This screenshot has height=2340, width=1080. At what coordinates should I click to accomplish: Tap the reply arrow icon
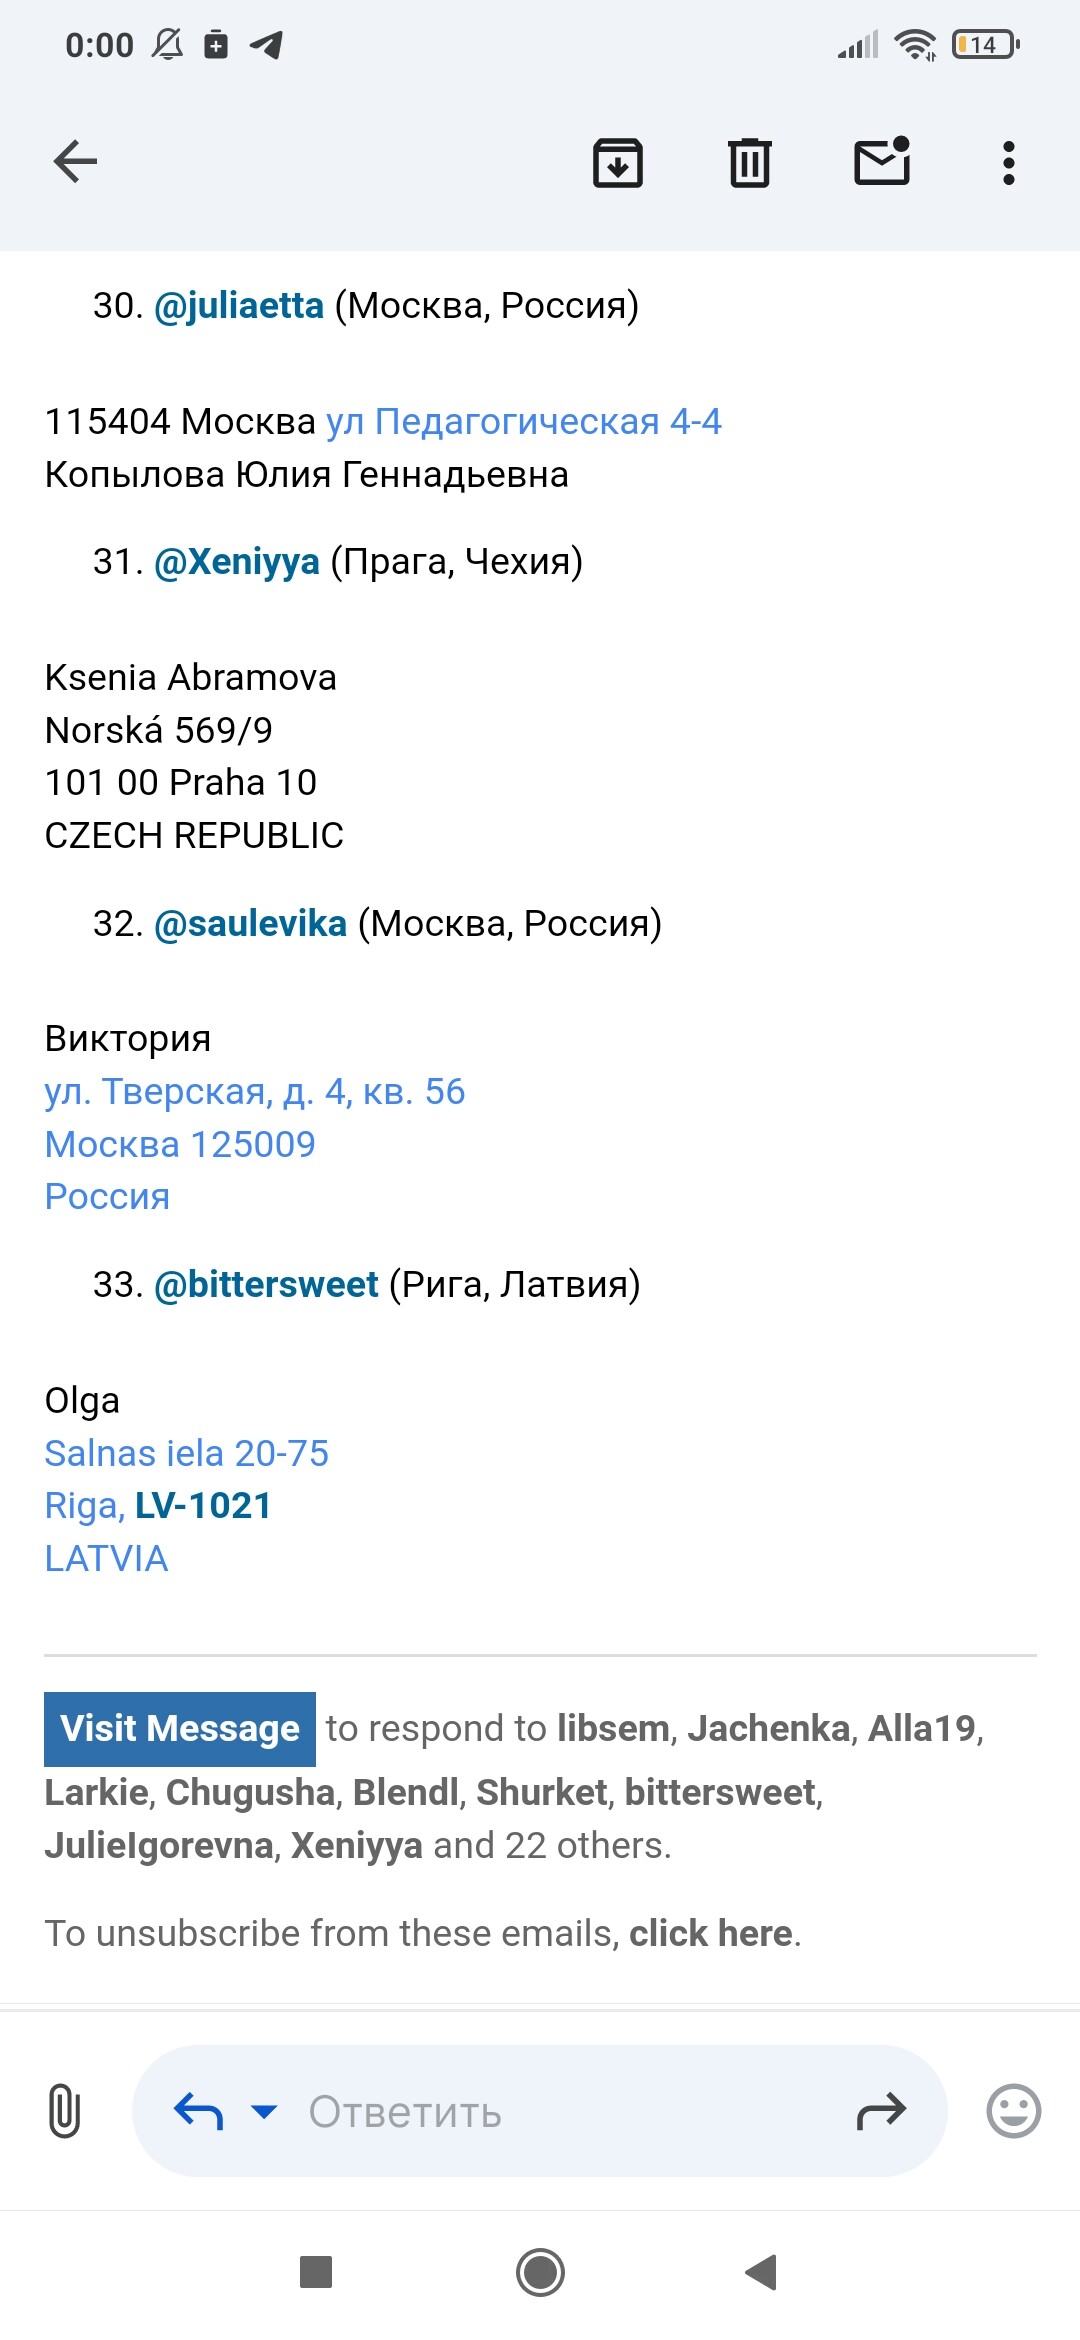click(198, 2112)
